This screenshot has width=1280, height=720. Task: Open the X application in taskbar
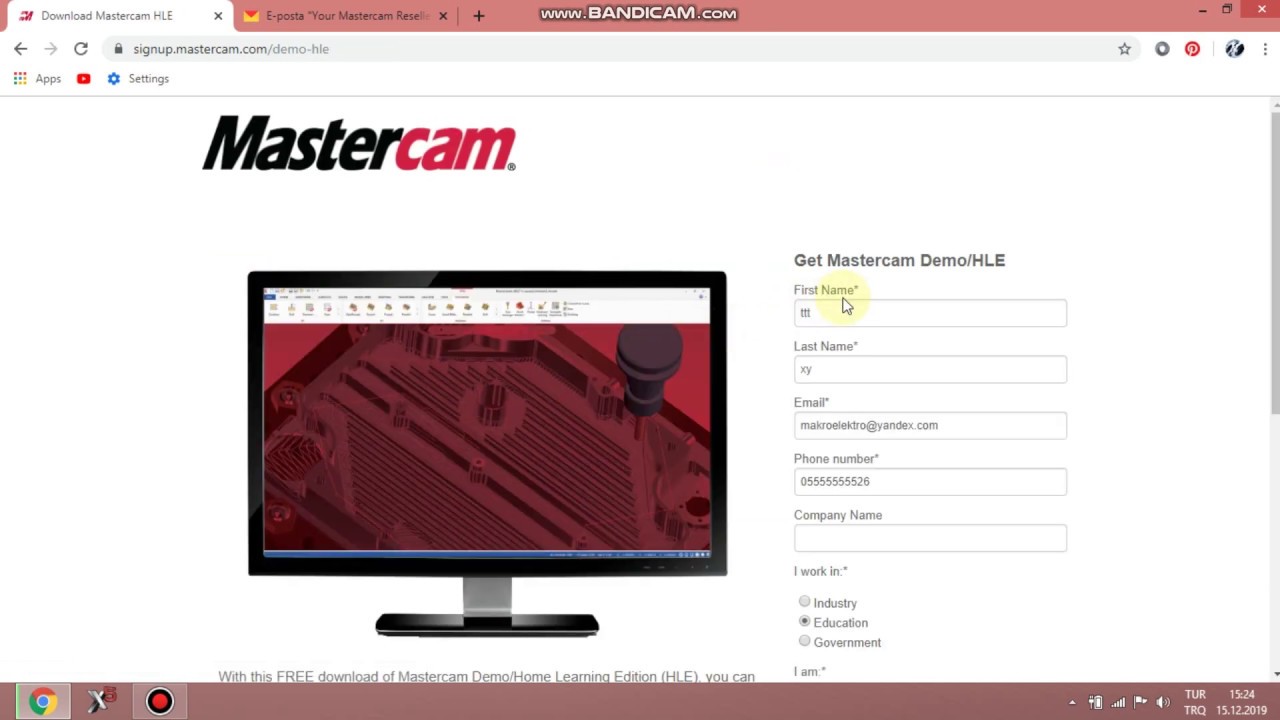[100, 701]
